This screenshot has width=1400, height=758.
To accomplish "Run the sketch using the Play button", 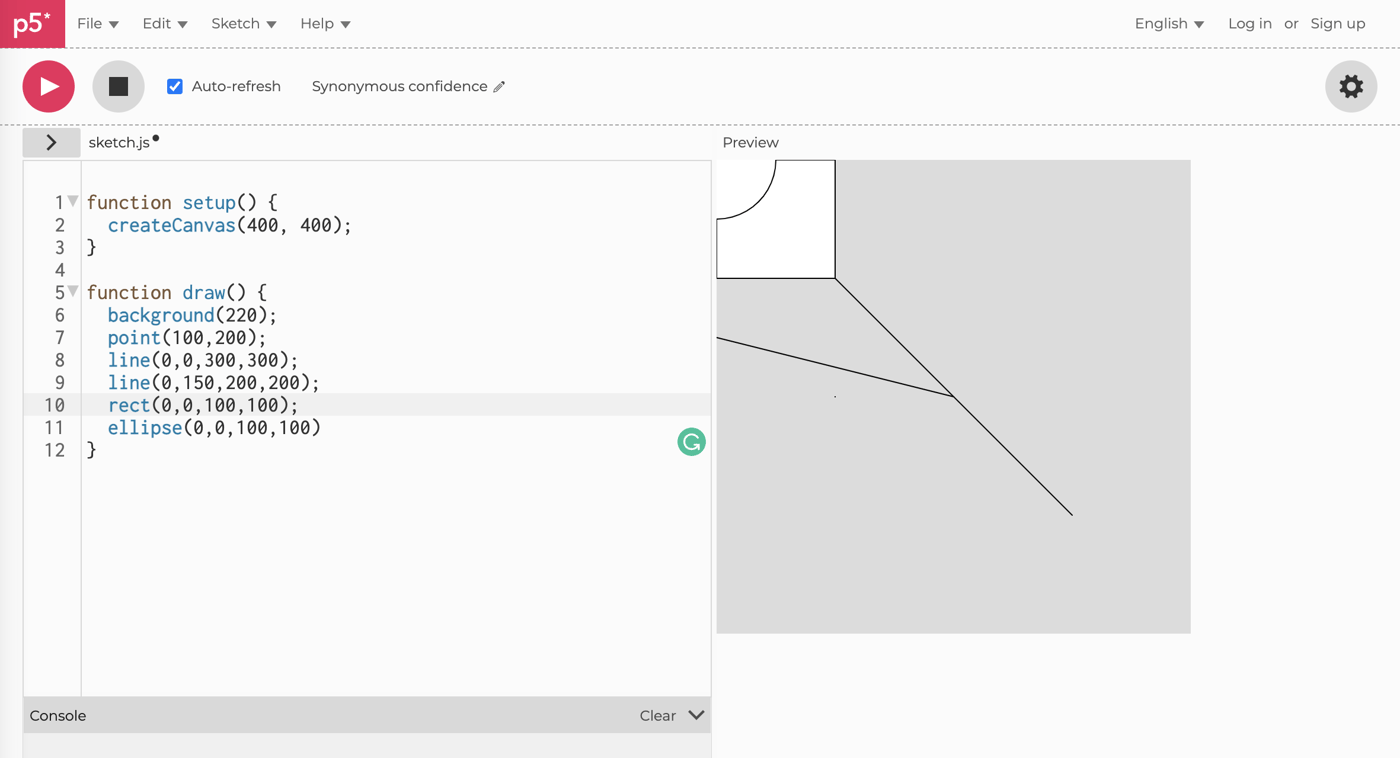I will [47, 86].
